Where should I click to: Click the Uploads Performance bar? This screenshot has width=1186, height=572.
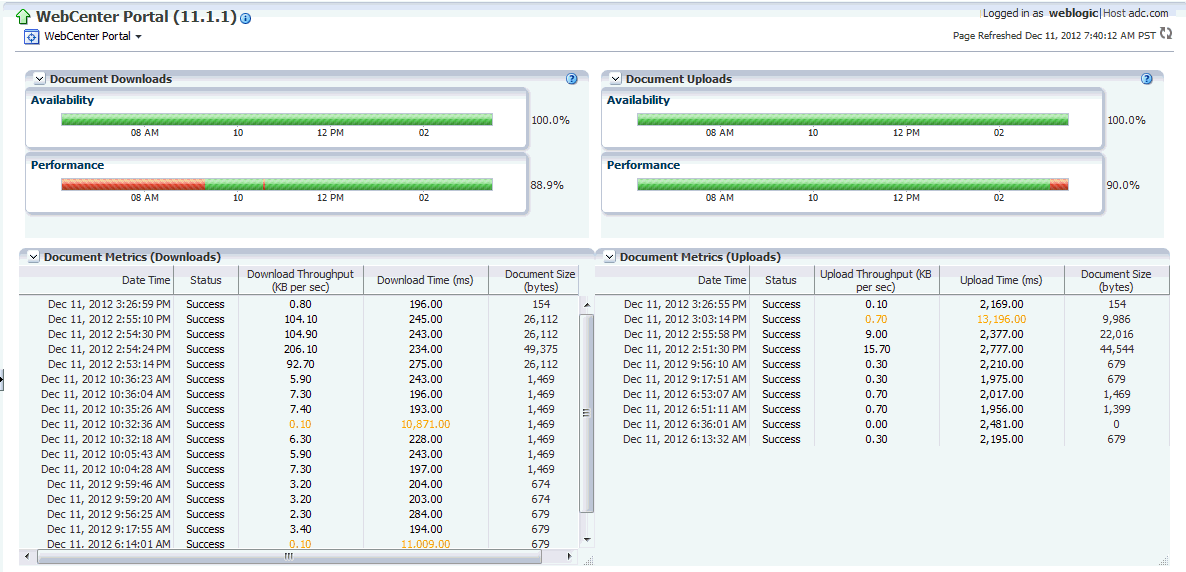click(852, 185)
